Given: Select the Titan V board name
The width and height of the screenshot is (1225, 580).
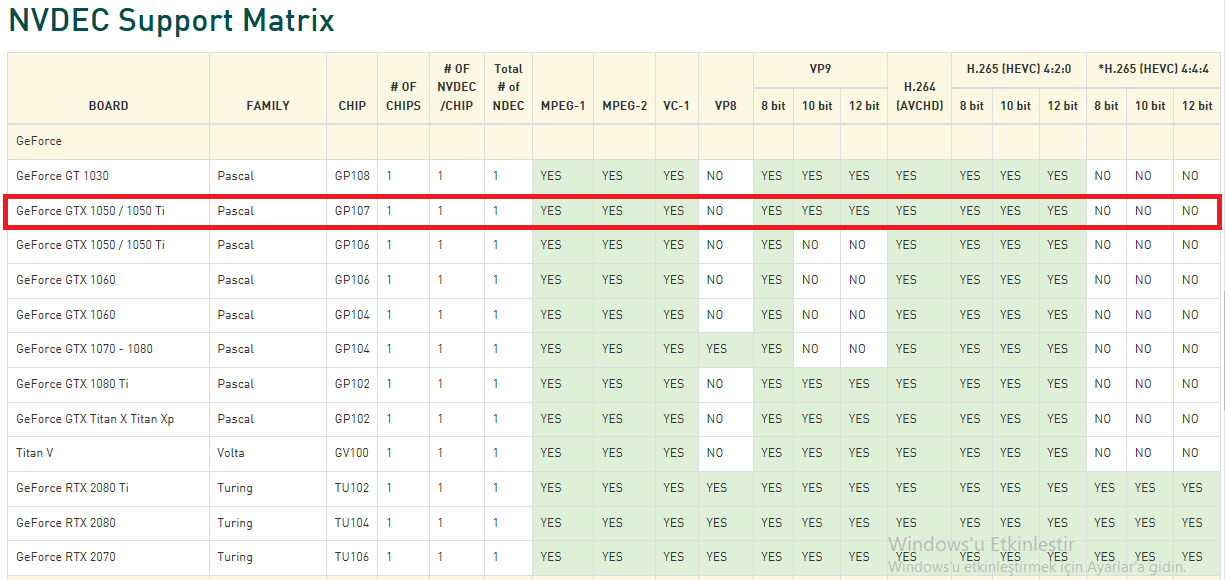Looking at the screenshot, I should (x=35, y=453).
